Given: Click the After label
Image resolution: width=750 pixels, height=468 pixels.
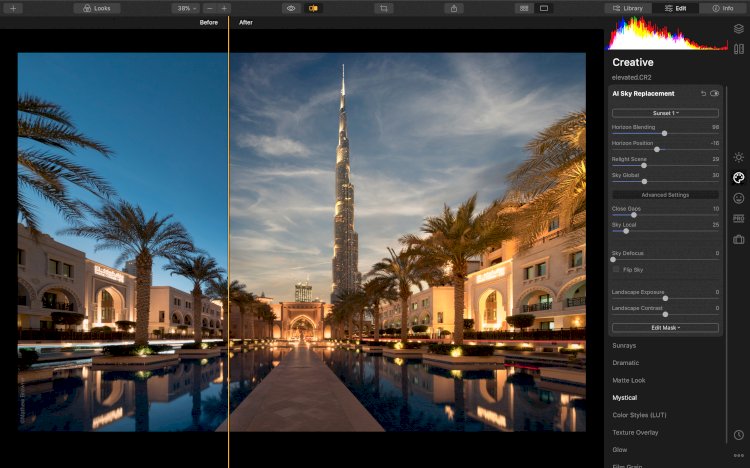Looking at the screenshot, I should pyautogui.click(x=246, y=22).
